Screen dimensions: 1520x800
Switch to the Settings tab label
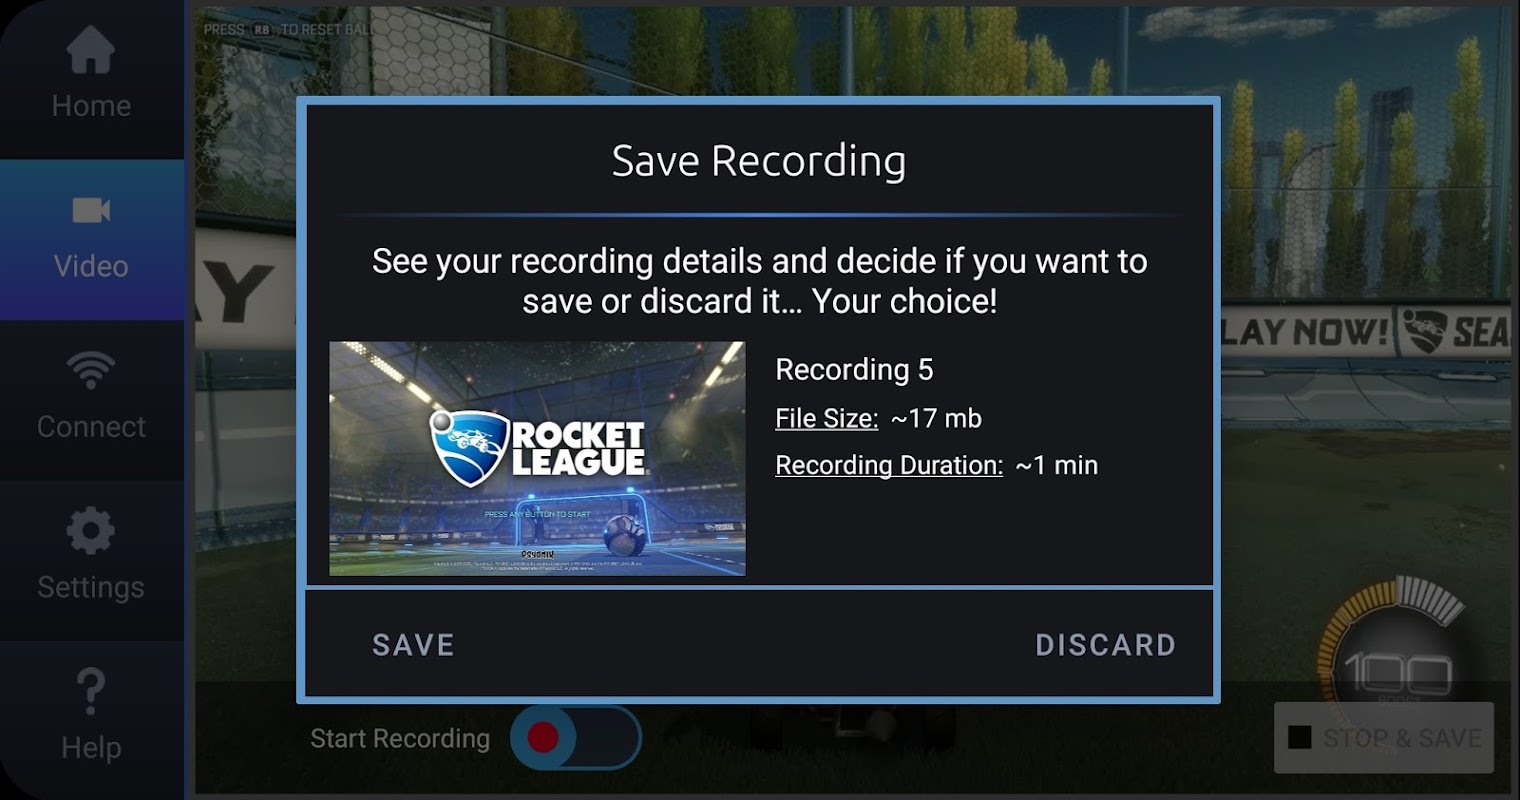[x=91, y=587]
